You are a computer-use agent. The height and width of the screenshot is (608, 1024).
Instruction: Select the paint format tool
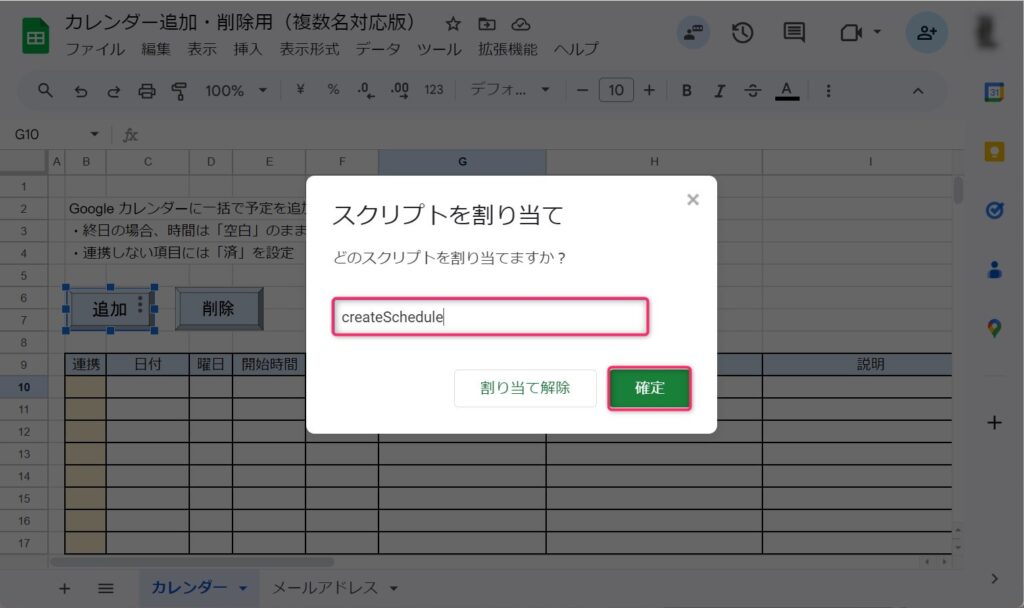pyautogui.click(x=179, y=90)
